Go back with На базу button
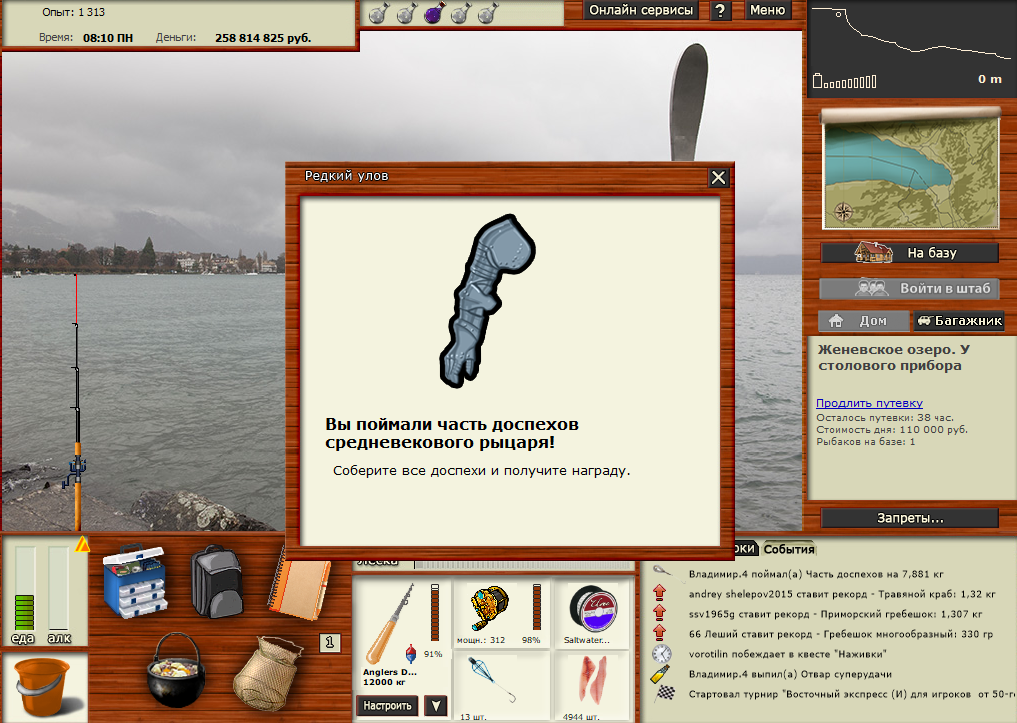Screen dimensions: 1017x723 coord(909,253)
